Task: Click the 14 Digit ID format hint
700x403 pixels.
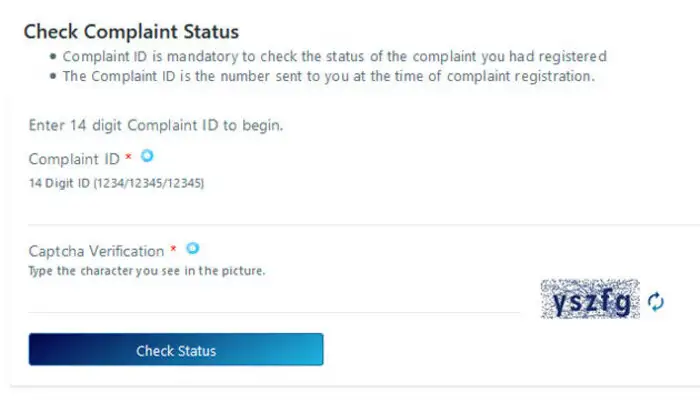Action: coord(116,183)
